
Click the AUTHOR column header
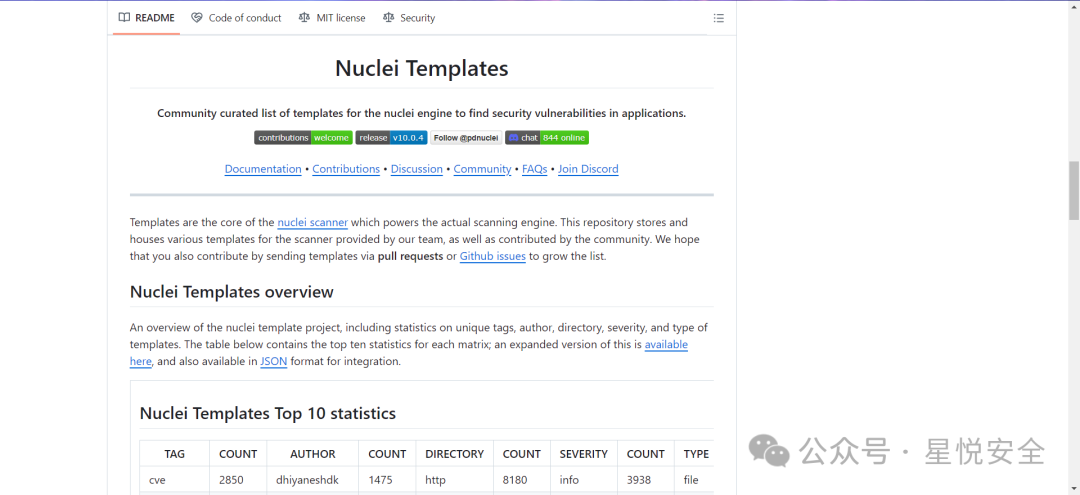(313, 454)
